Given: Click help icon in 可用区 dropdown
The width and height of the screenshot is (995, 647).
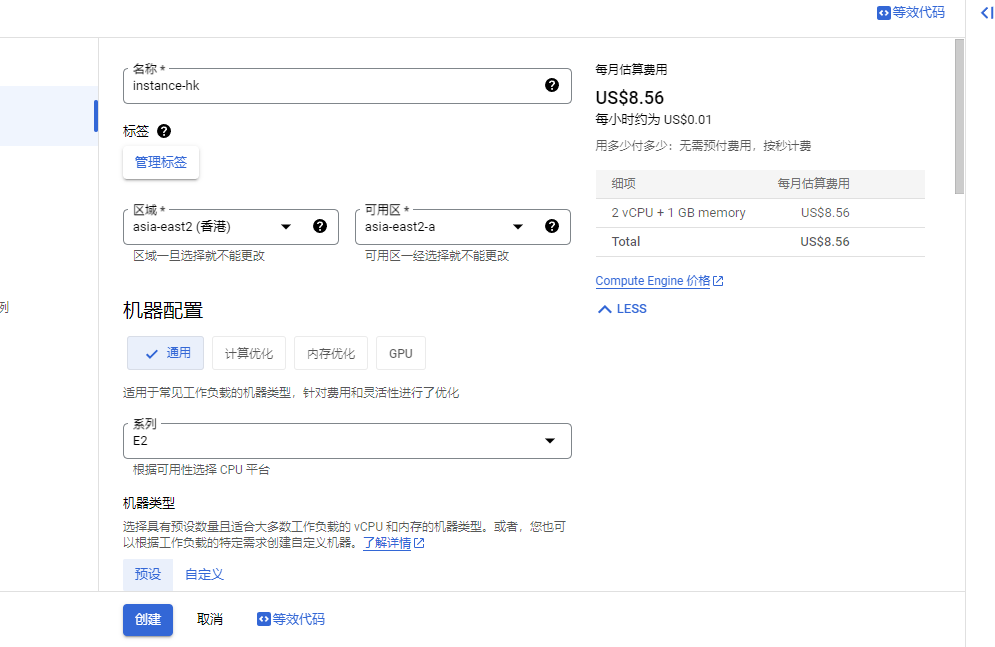Looking at the screenshot, I should pyautogui.click(x=551, y=227).
